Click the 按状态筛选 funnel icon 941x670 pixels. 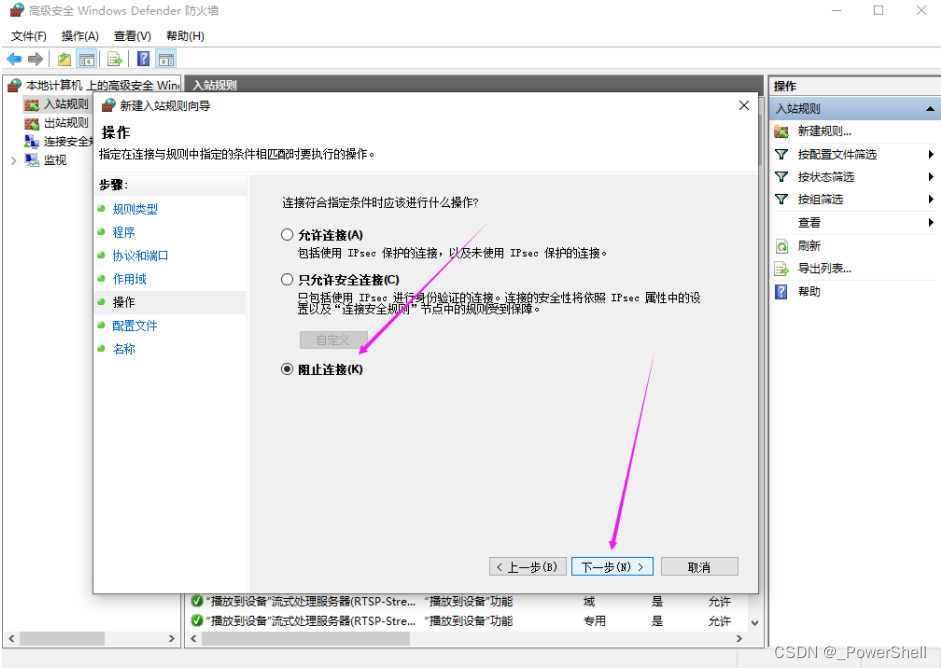781,177
